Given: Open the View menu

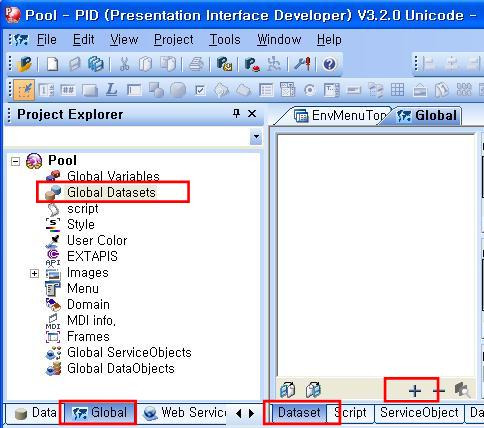Looking at the screenshot, I should pyautogui.click(x=124, y=40).
